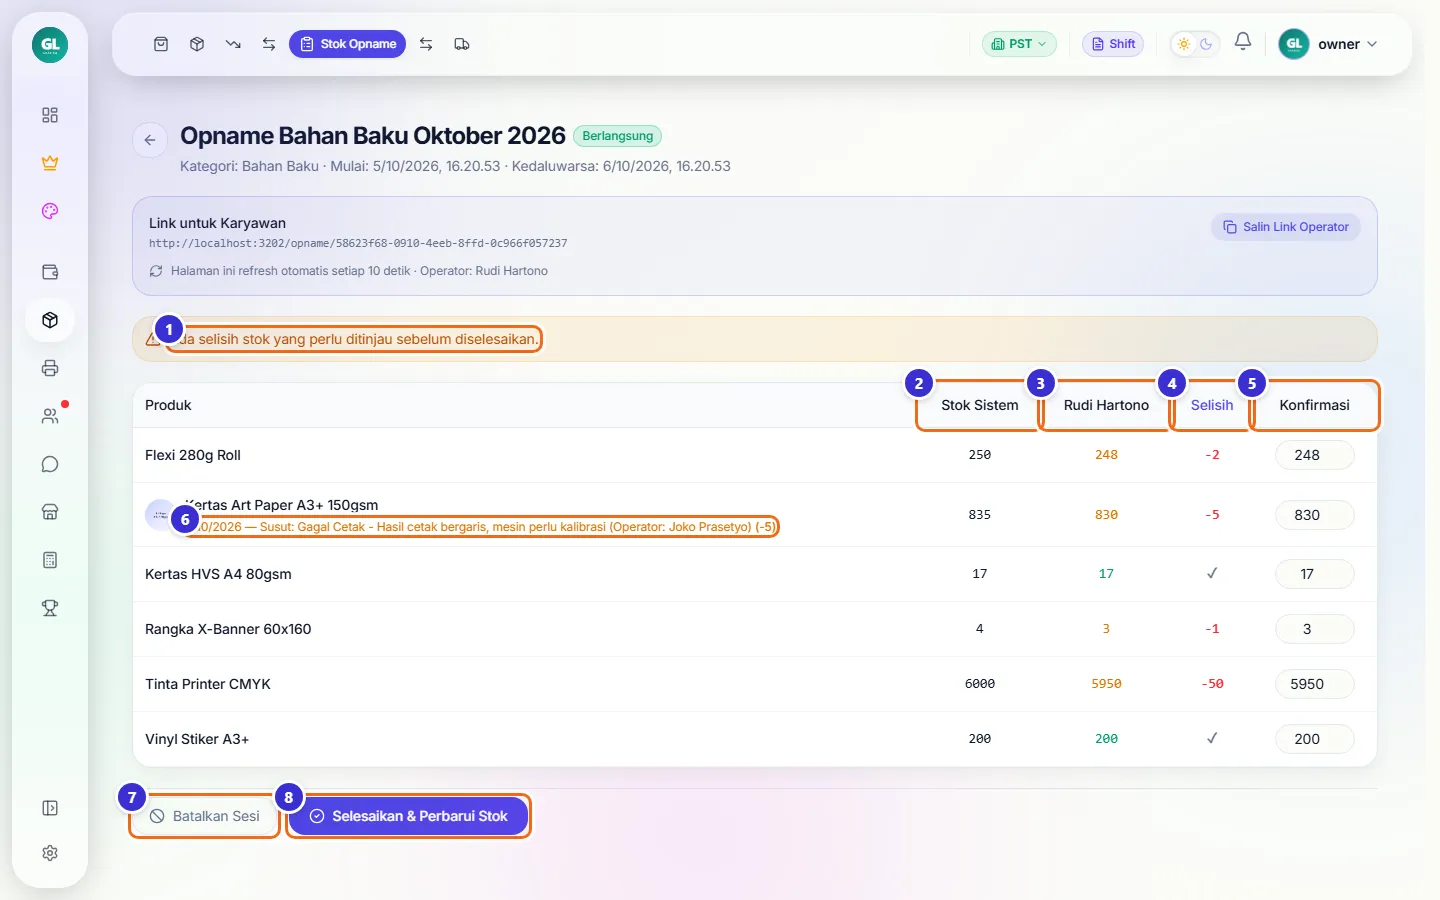Screen dimensions: 1440x900
Task: Click the GL logo at sidebar top
Action: 50,44
